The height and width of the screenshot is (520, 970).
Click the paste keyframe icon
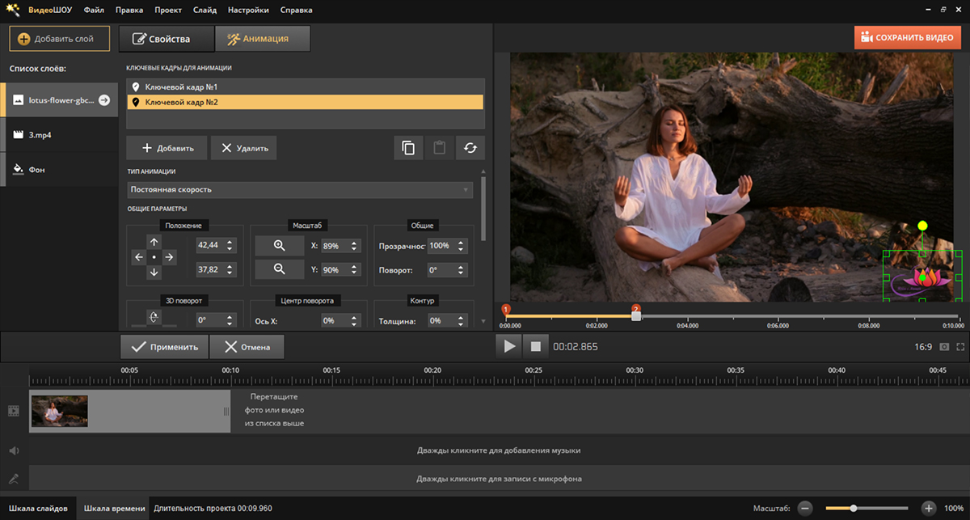pyautogui.click(x=439, y=148)
